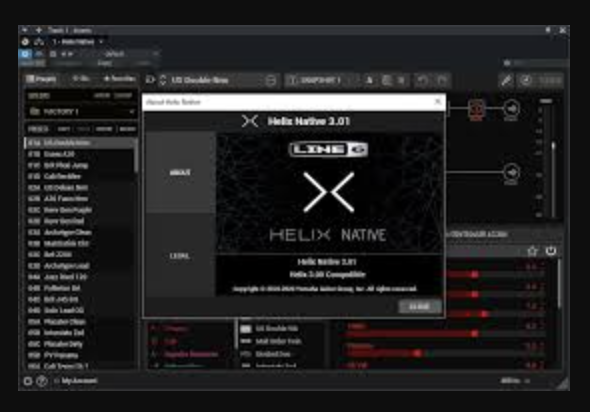The height and width of the screenshot is (412, 590).
Task: Select preset 01A US Double Nrm
Action: (x=80, y=143)
